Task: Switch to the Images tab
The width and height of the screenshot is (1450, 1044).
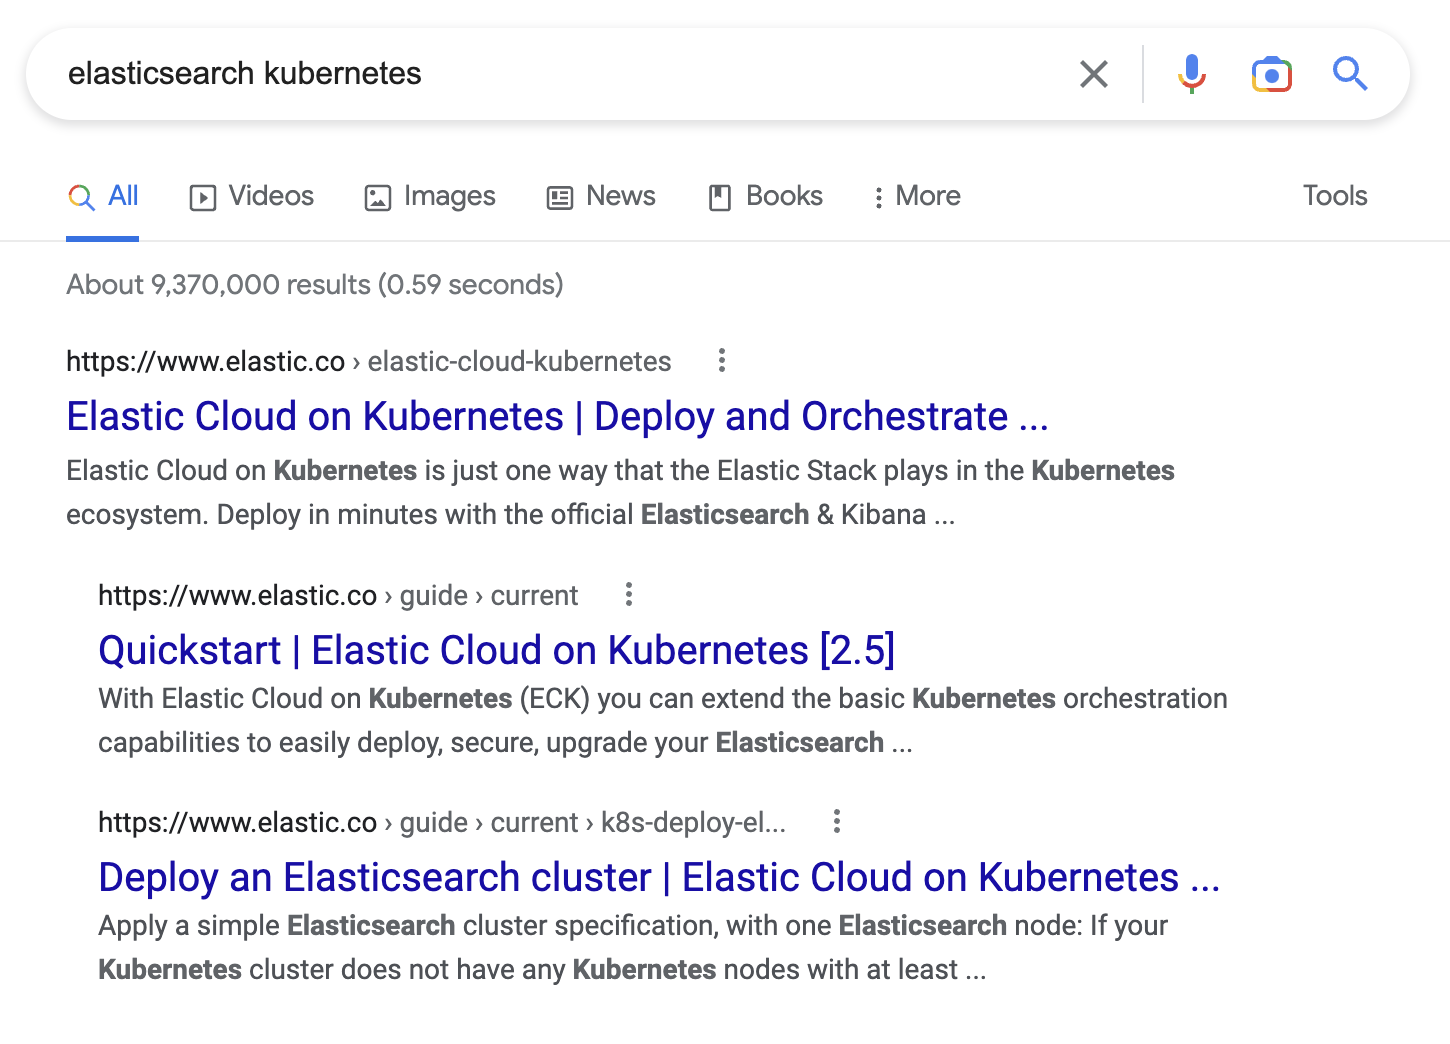Action: [430, 196]
